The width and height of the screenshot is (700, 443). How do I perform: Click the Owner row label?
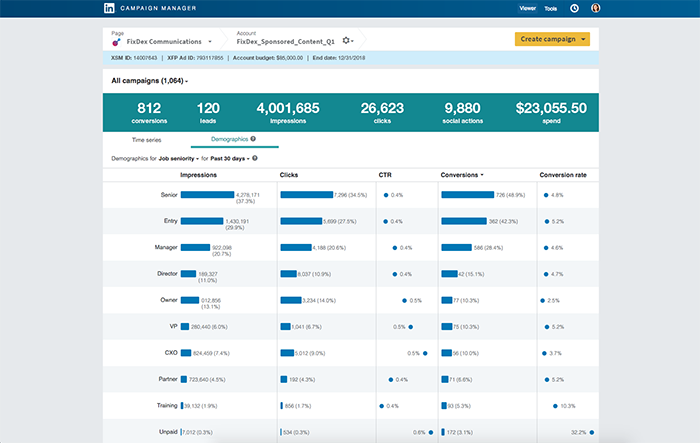pyautogui.click(x=169, y=300)
